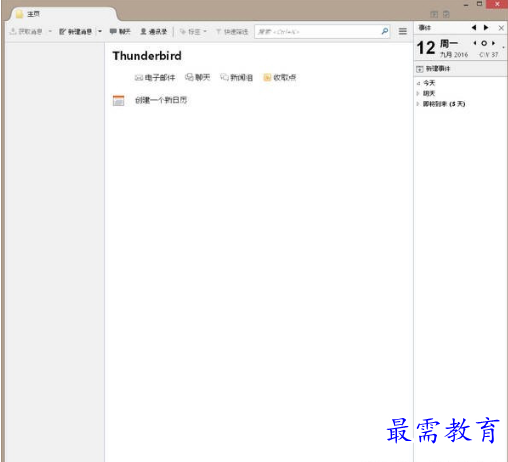The image size is (508, 462).
Task: Go to next pane using right triangle
Action: tap(486, 28)
